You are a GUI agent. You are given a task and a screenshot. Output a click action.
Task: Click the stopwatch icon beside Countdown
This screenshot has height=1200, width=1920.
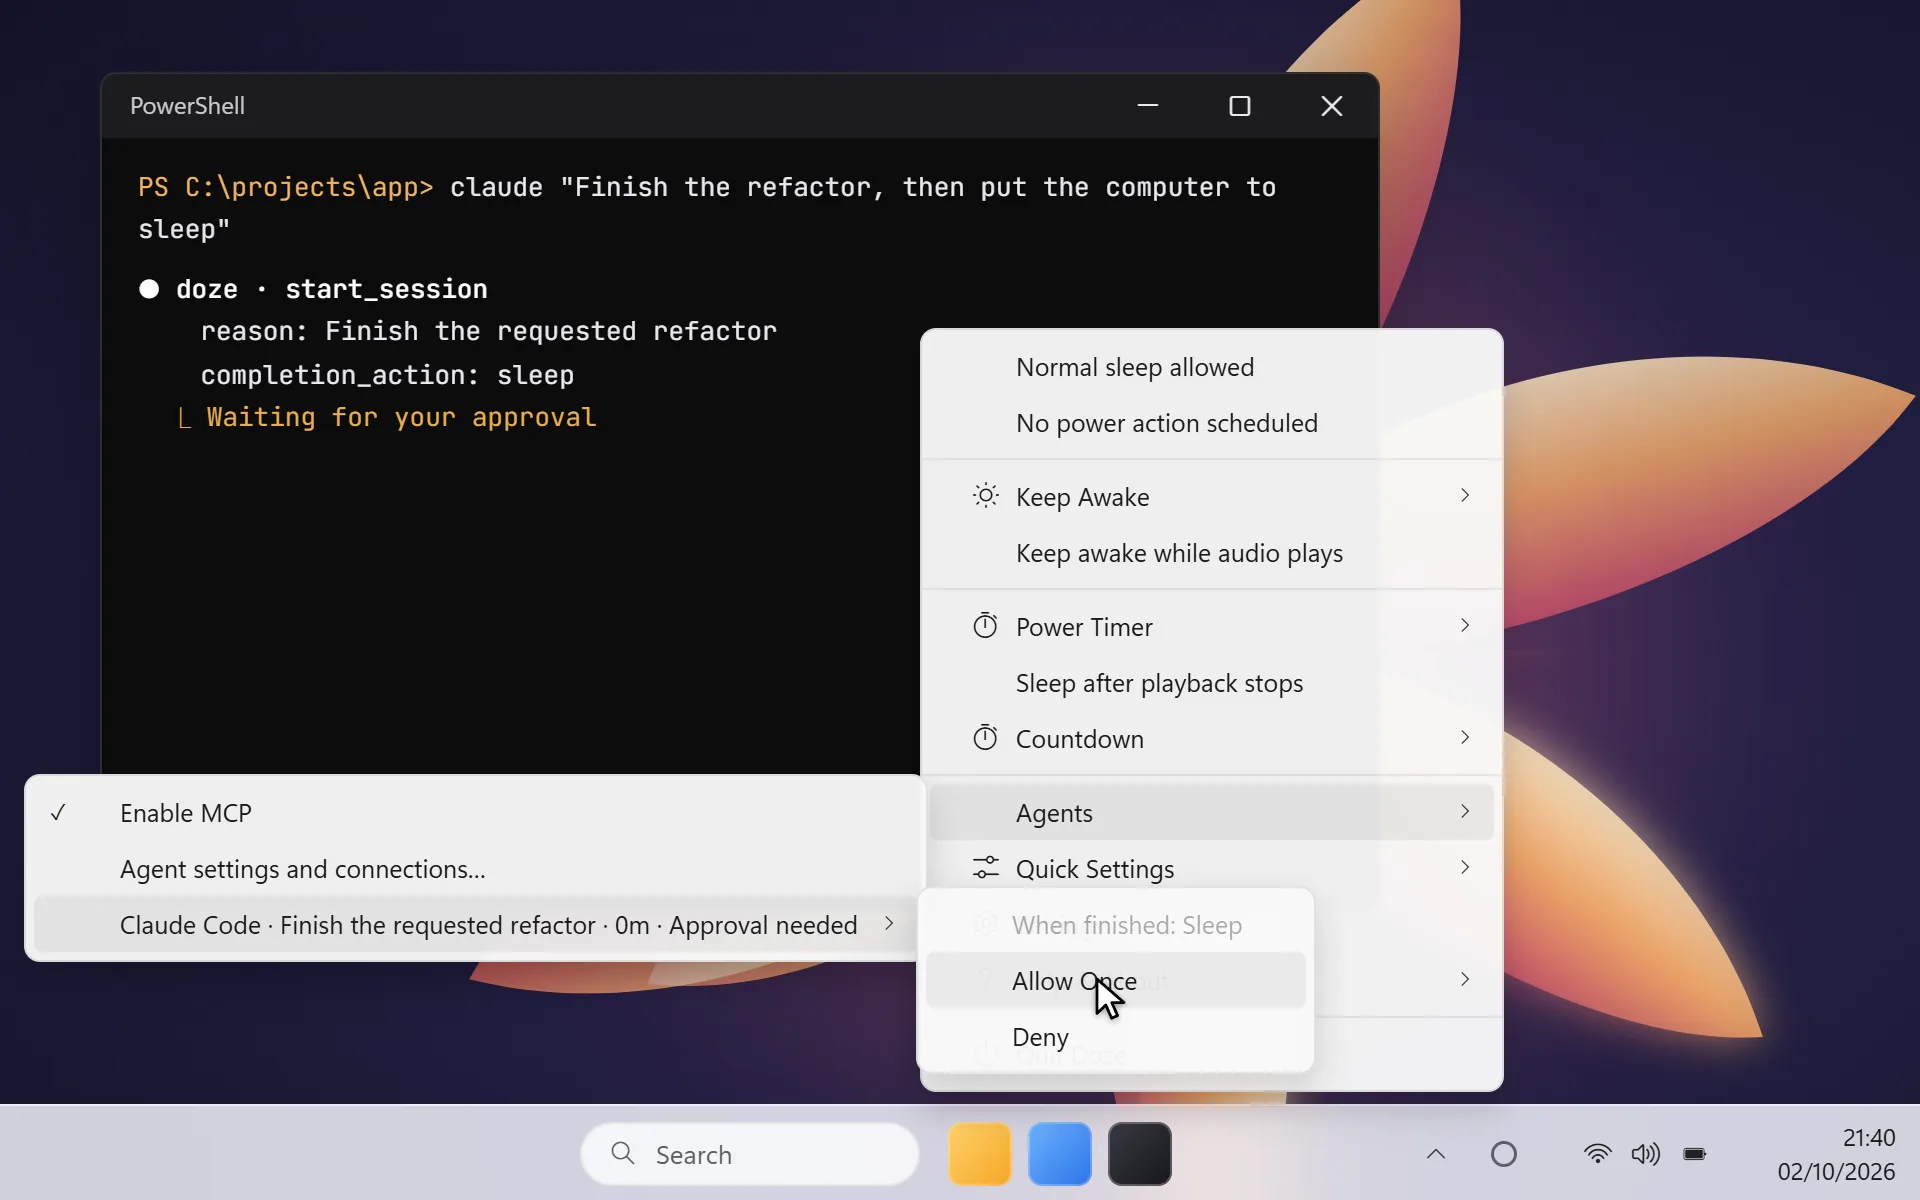[985, 738]
